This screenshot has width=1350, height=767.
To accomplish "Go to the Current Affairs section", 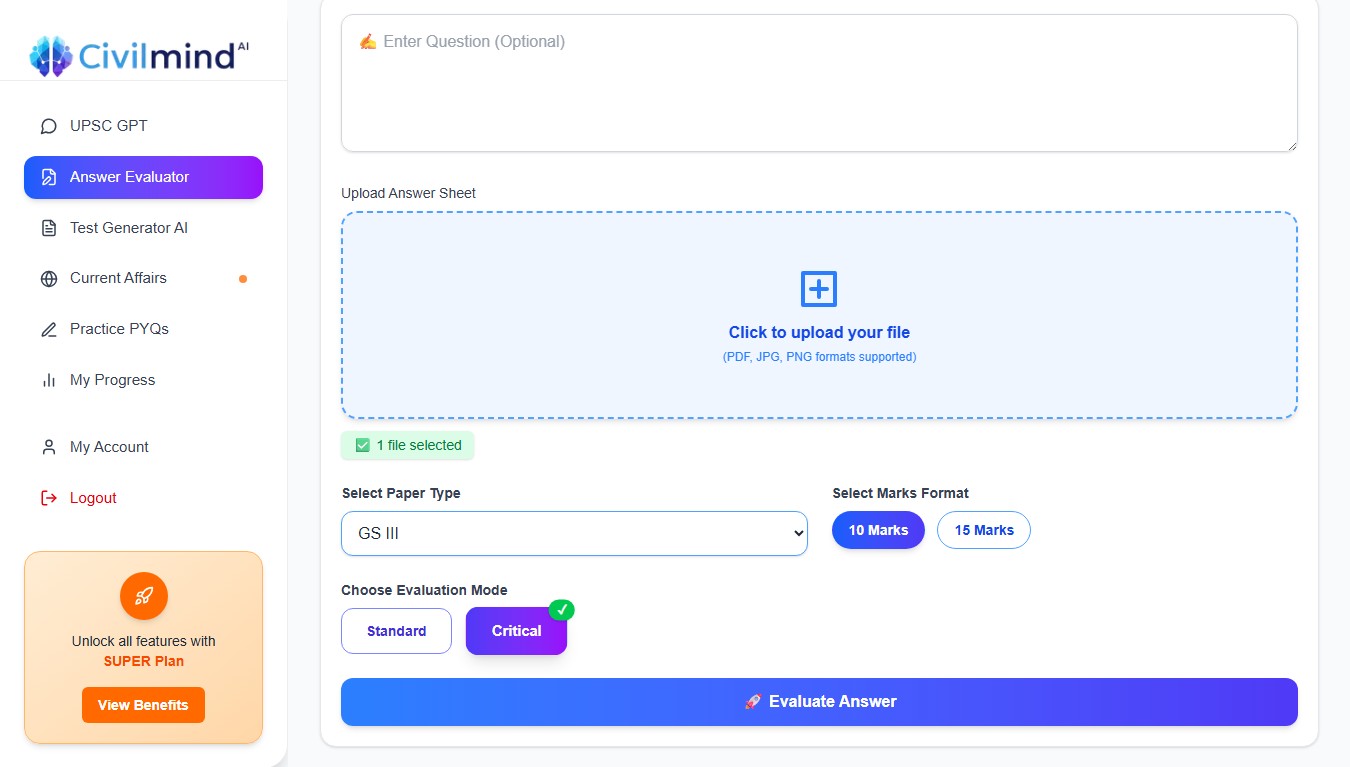I will 118,278.
